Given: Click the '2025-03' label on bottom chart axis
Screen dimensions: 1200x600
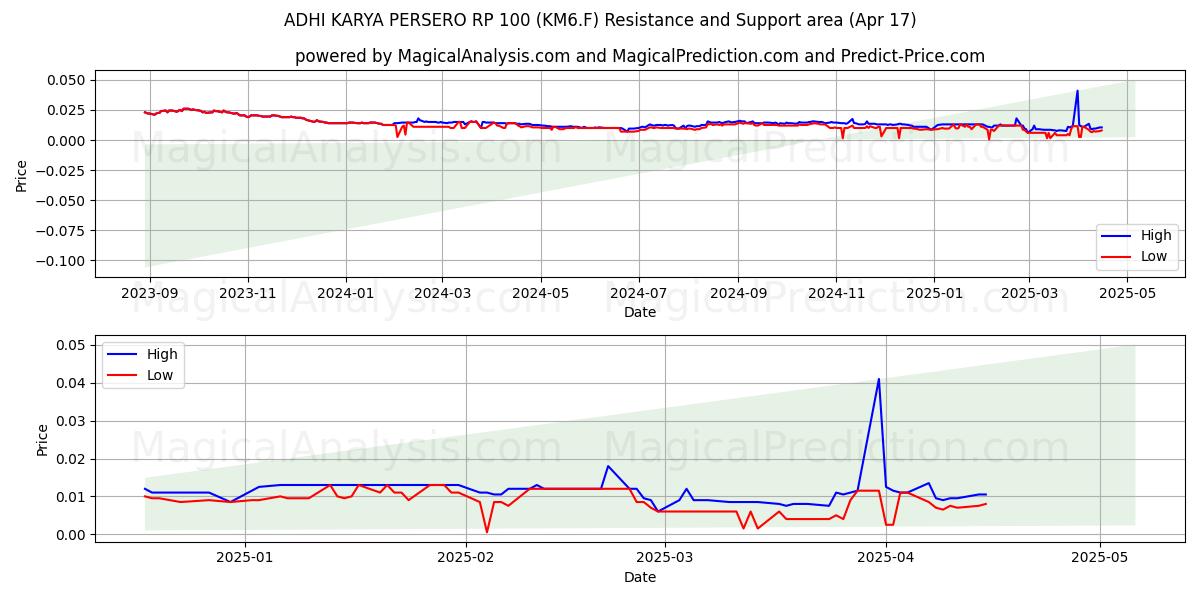Looking at the screenshot, I should click(x=666, y=557).
